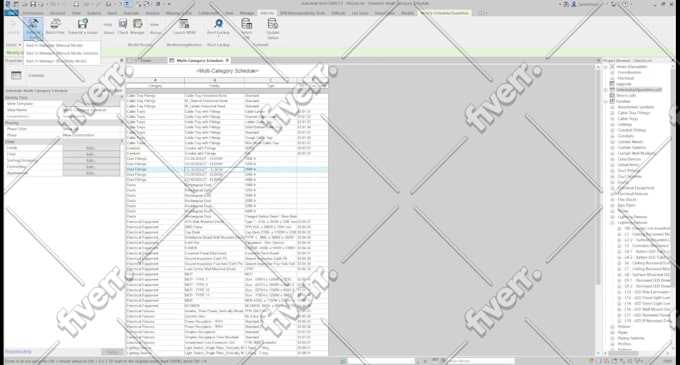Open the Select dropdown below the ribbon
The height and width of the screenshot is (365, 680).
pos(14,45)
